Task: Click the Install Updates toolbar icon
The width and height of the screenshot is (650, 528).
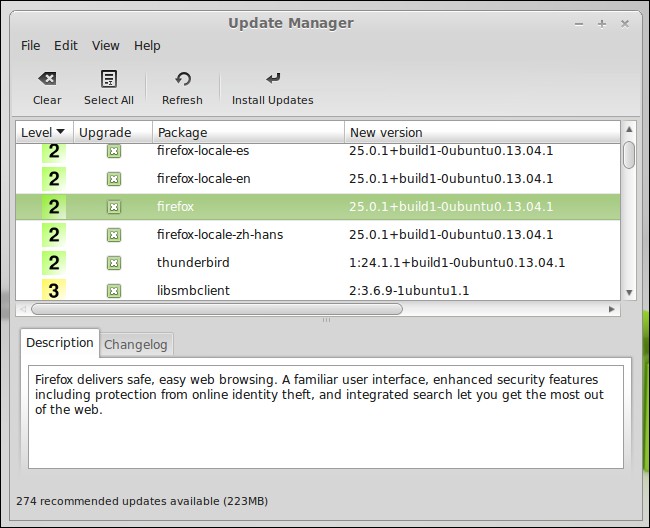Action: [x=273, y=78]
